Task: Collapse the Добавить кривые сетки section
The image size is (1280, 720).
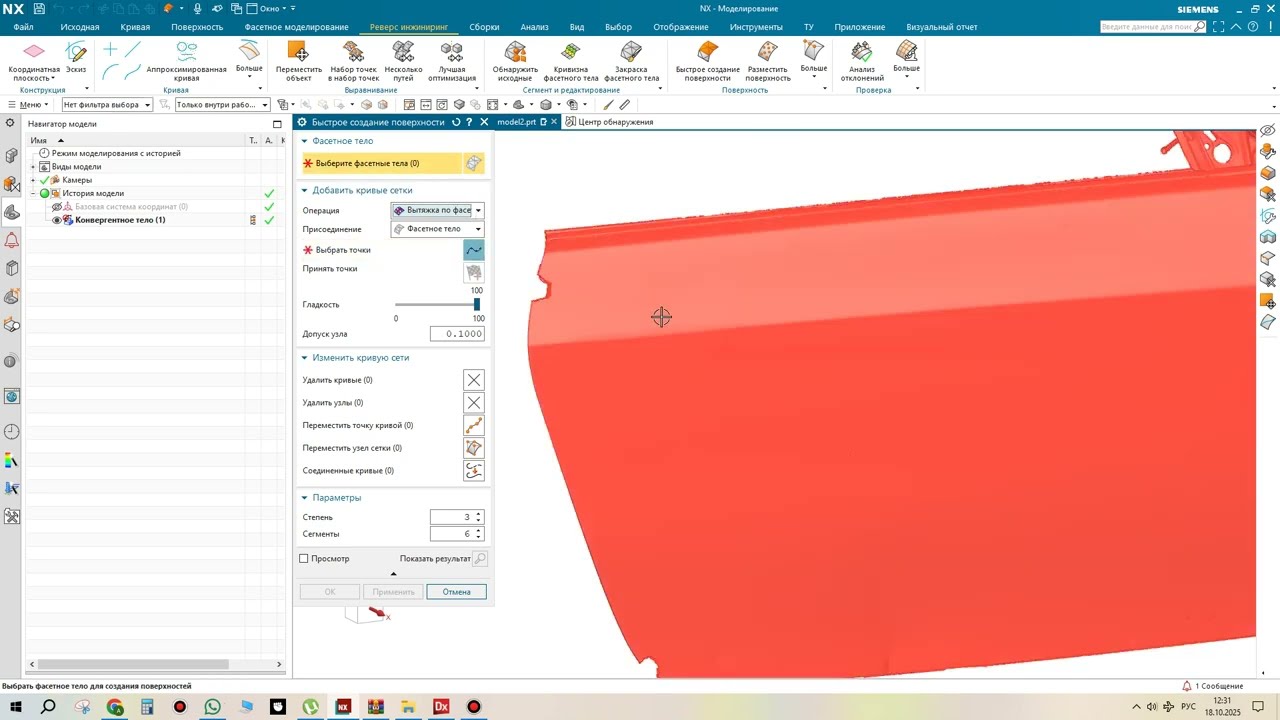Action: click(x=304, y=190)
